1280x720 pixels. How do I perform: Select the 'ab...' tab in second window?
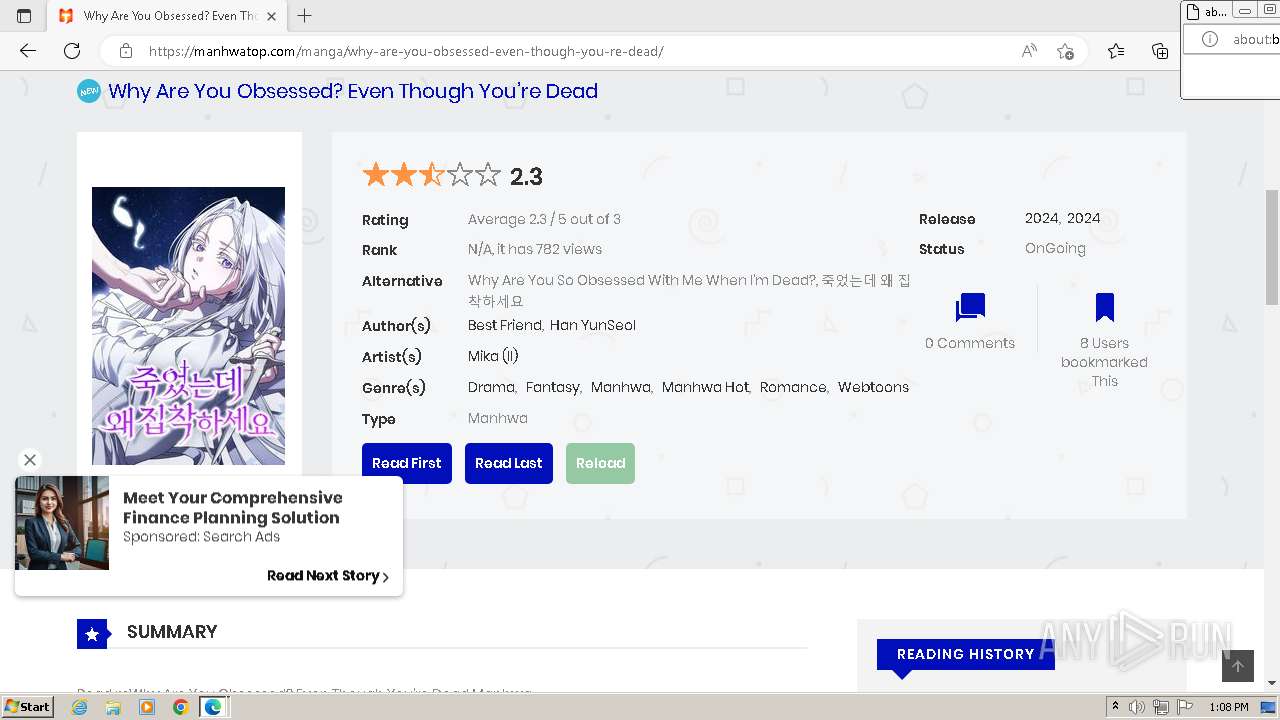coord(1207,12)
